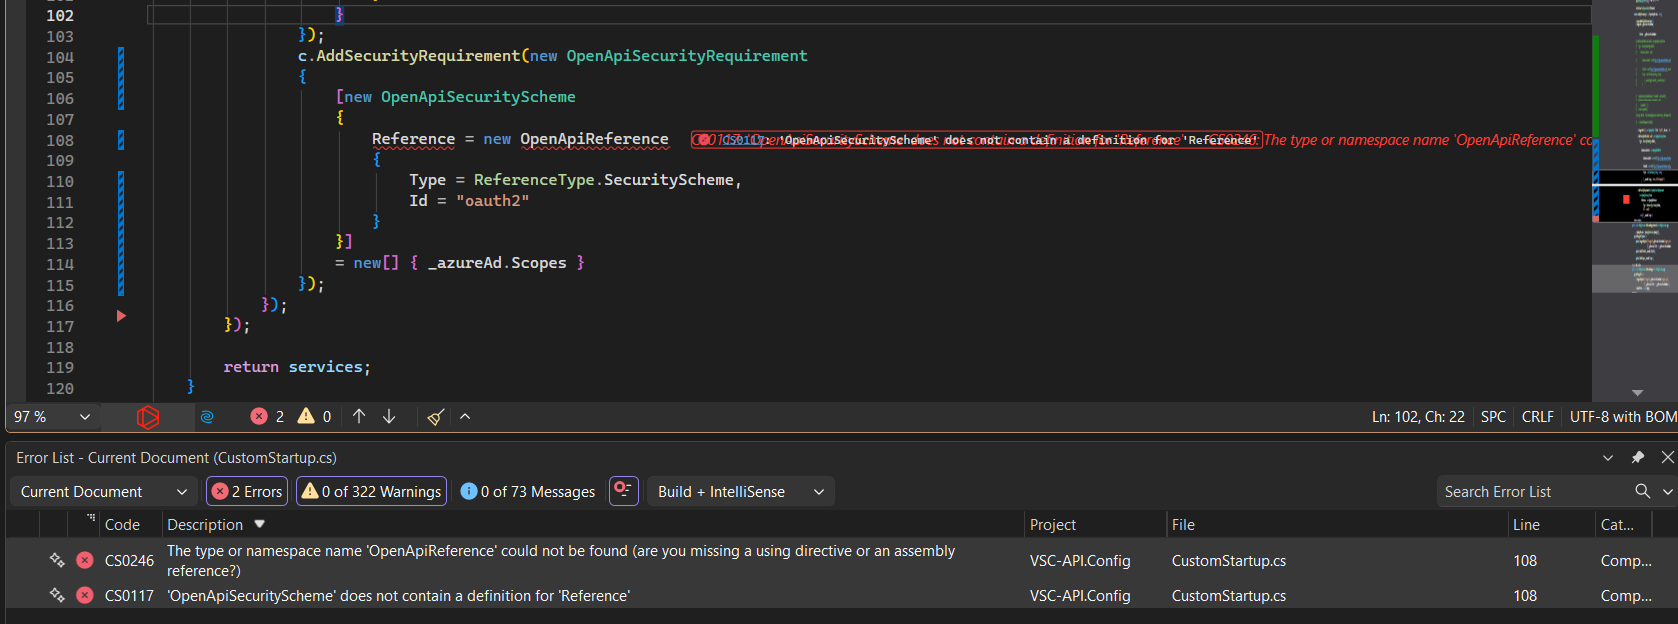Pin the Error List panel with pushpin
The height and width of the screenshot is (624, 1678).
1638,458
